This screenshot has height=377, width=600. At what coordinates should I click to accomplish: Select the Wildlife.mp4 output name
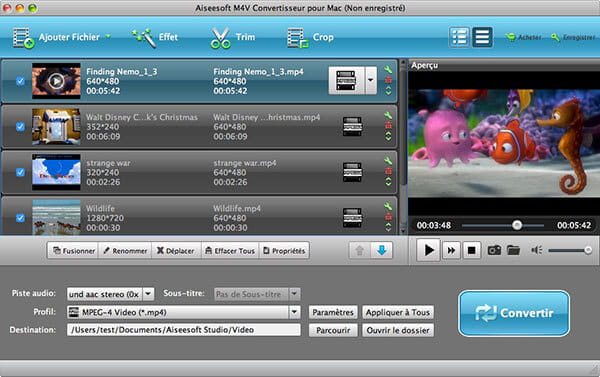[x=237, y=209]
